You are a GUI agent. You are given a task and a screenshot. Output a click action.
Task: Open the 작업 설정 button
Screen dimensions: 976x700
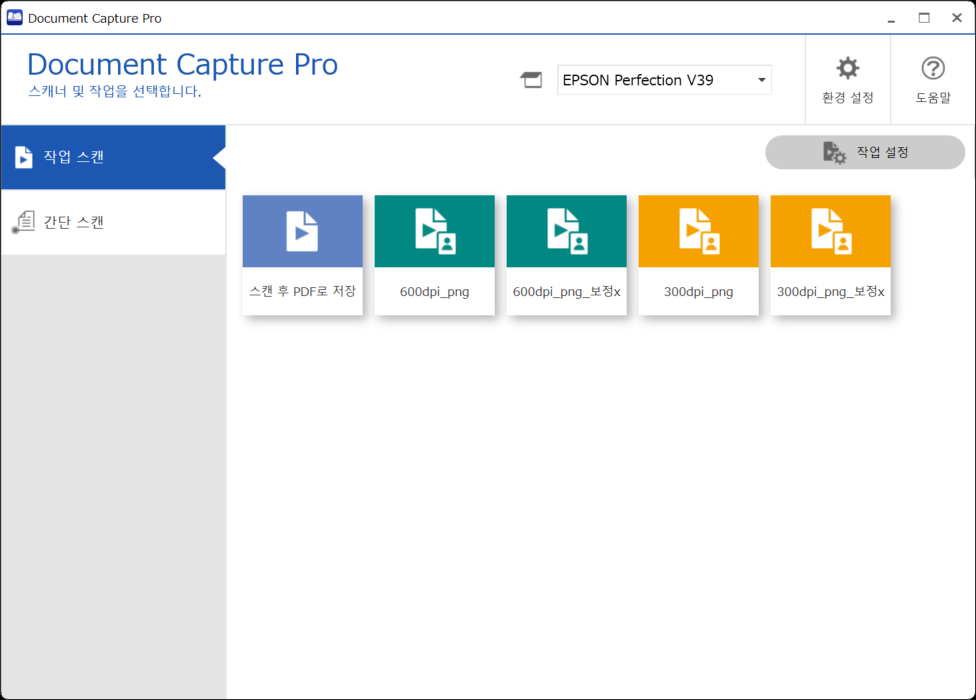(865, 152)
